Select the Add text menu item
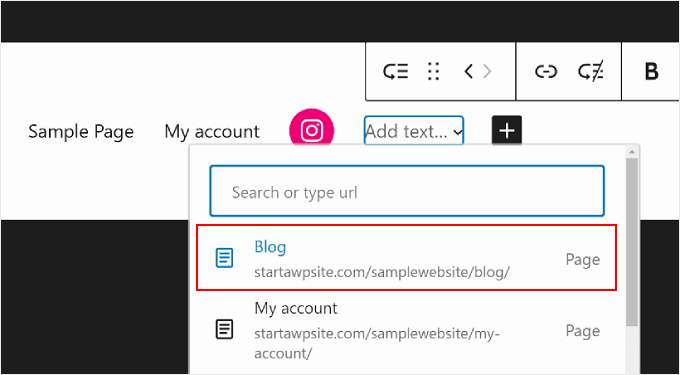680x375 pixels. pyautogui.click(x=414, y=130)
